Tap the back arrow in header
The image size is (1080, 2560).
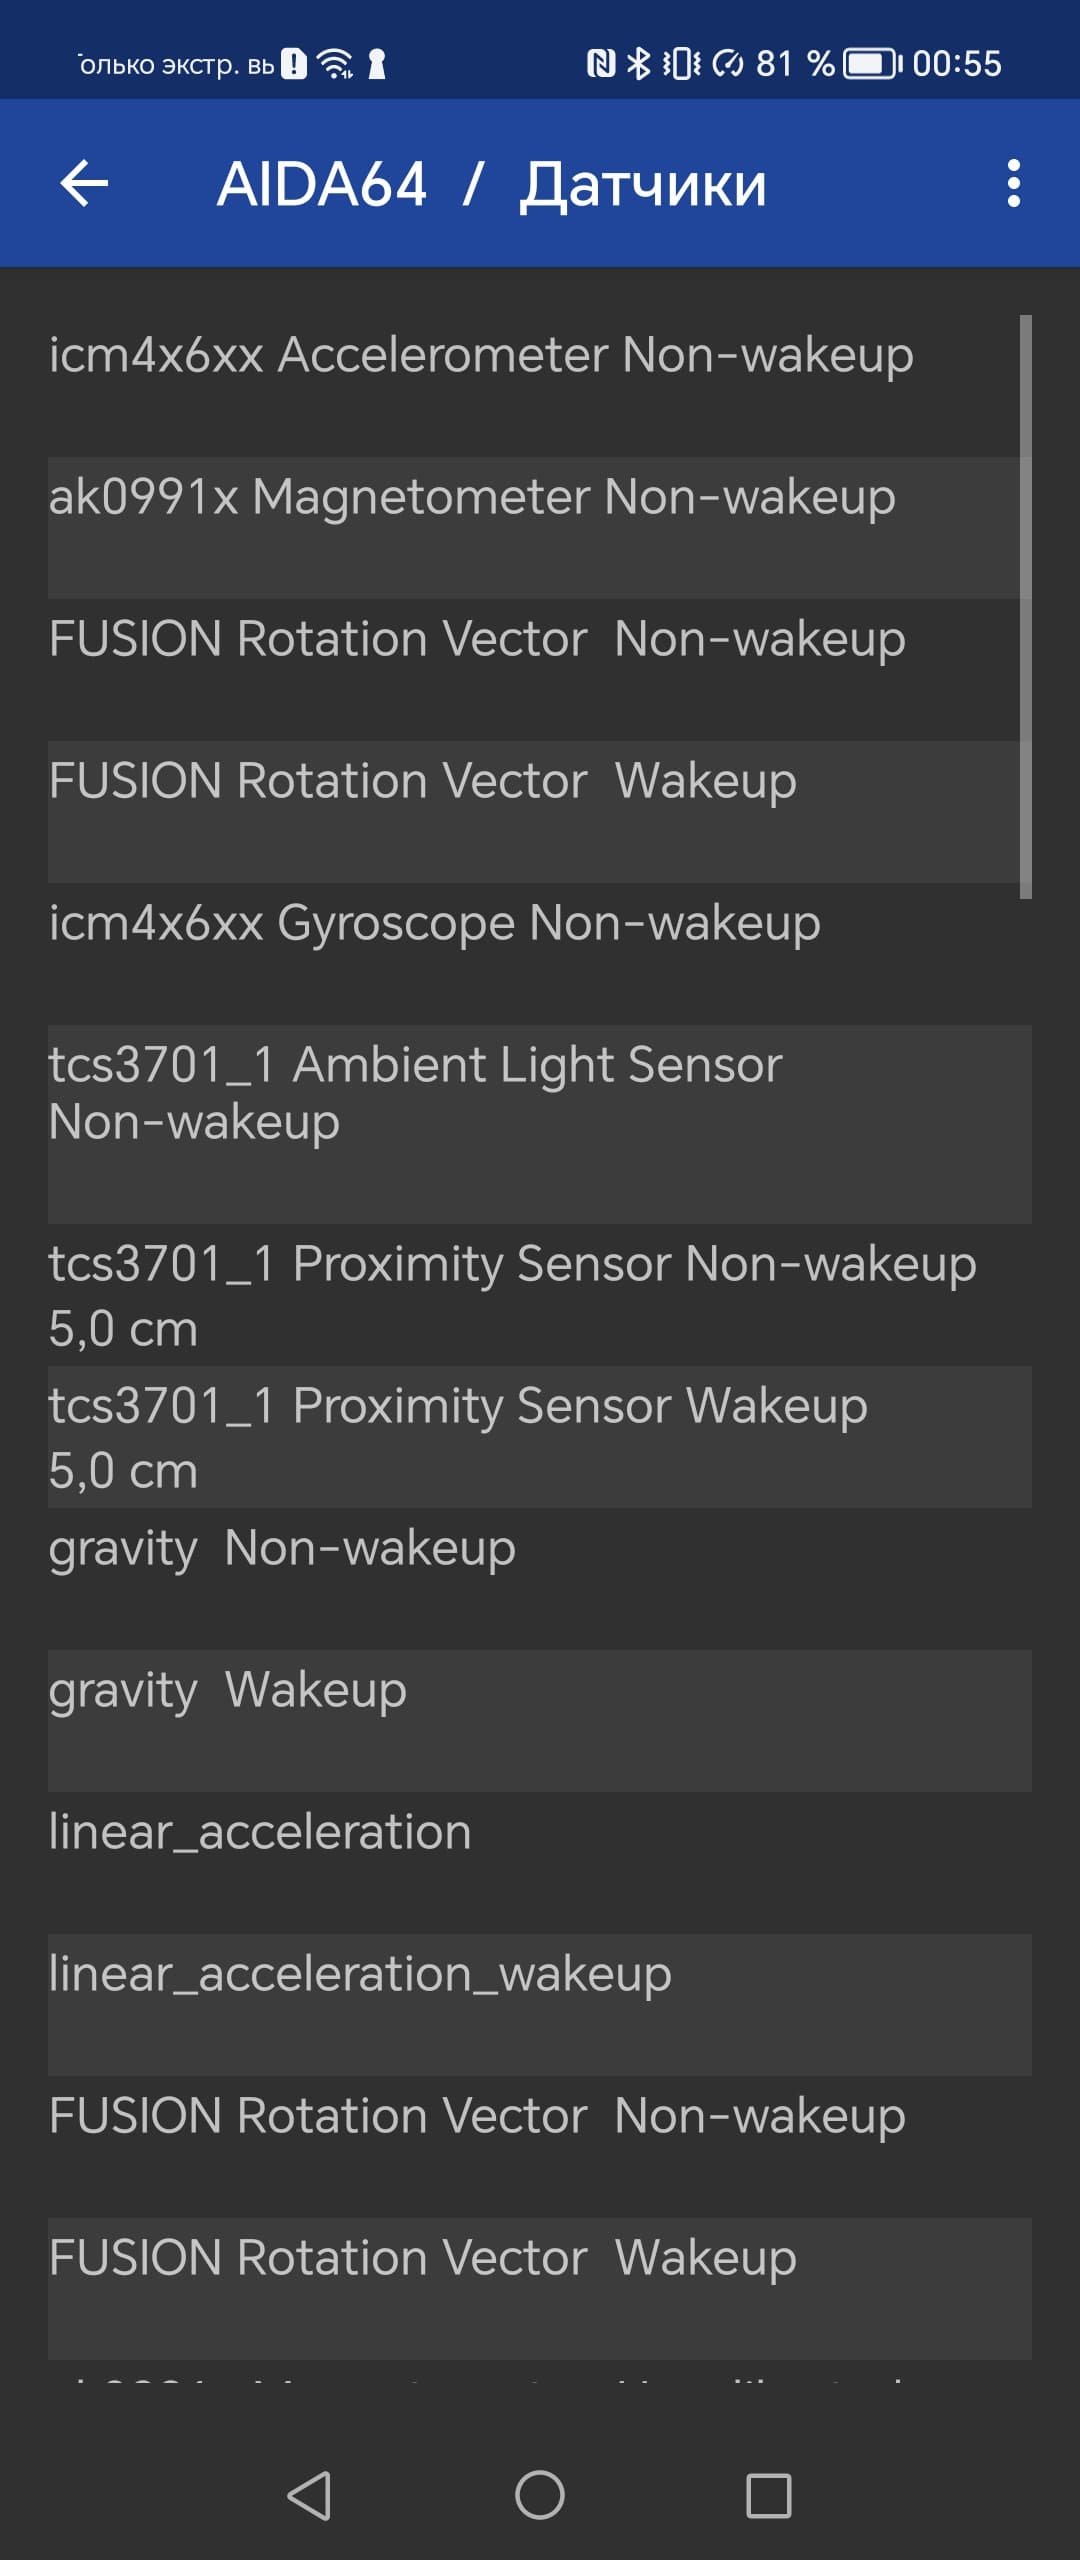click(84, 184)
